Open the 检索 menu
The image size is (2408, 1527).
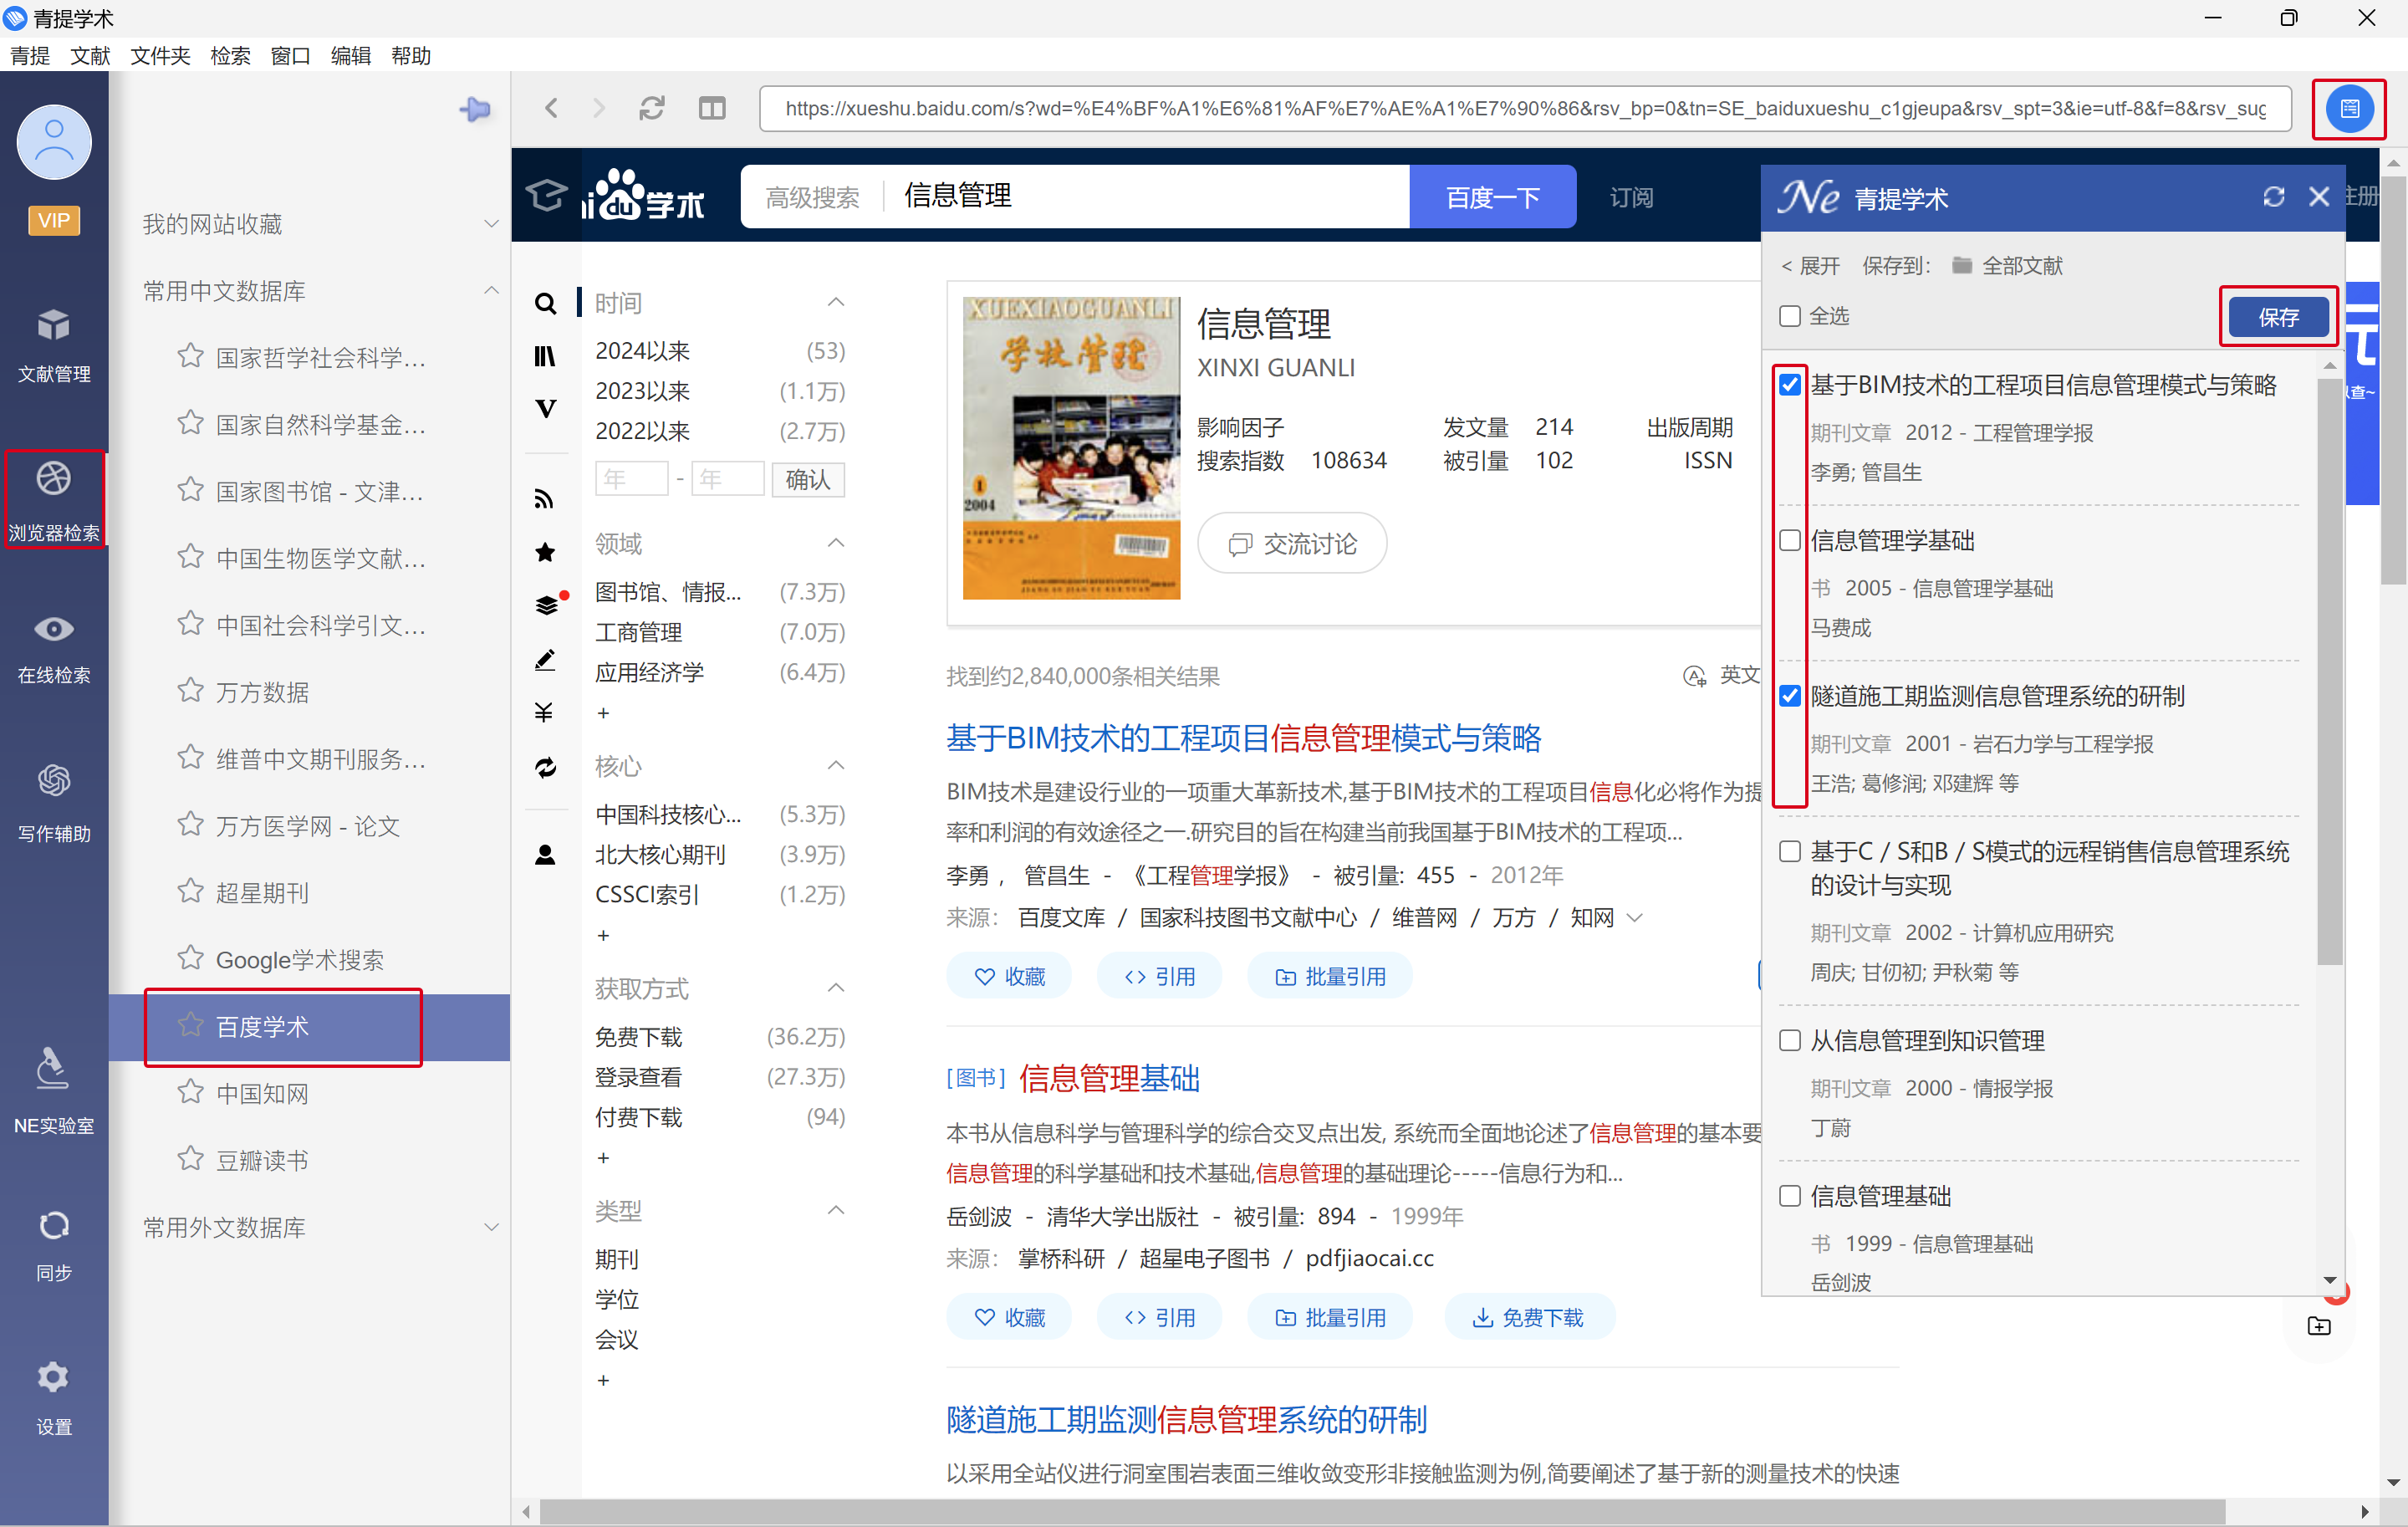pos(230,56)
